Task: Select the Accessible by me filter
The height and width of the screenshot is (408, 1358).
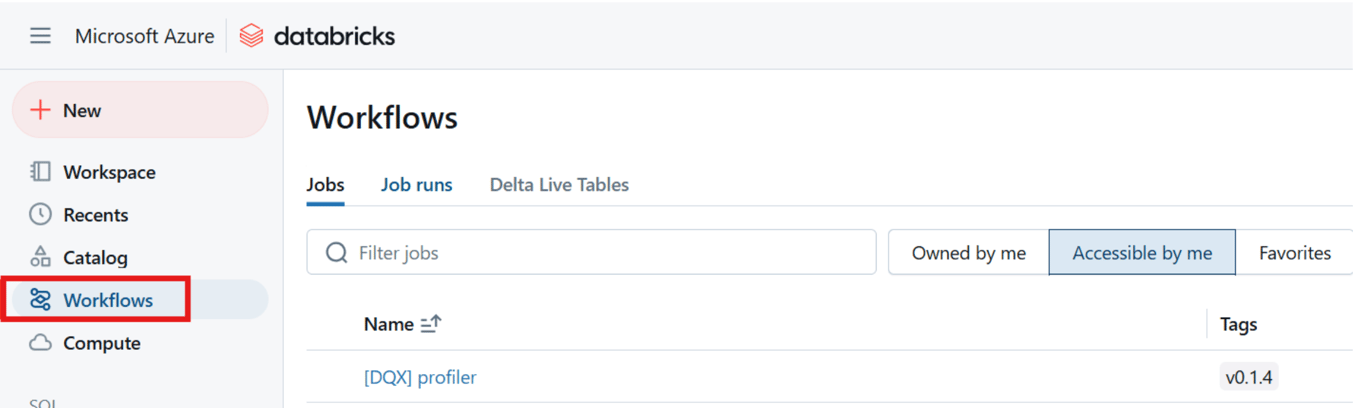Action: 1142,253
